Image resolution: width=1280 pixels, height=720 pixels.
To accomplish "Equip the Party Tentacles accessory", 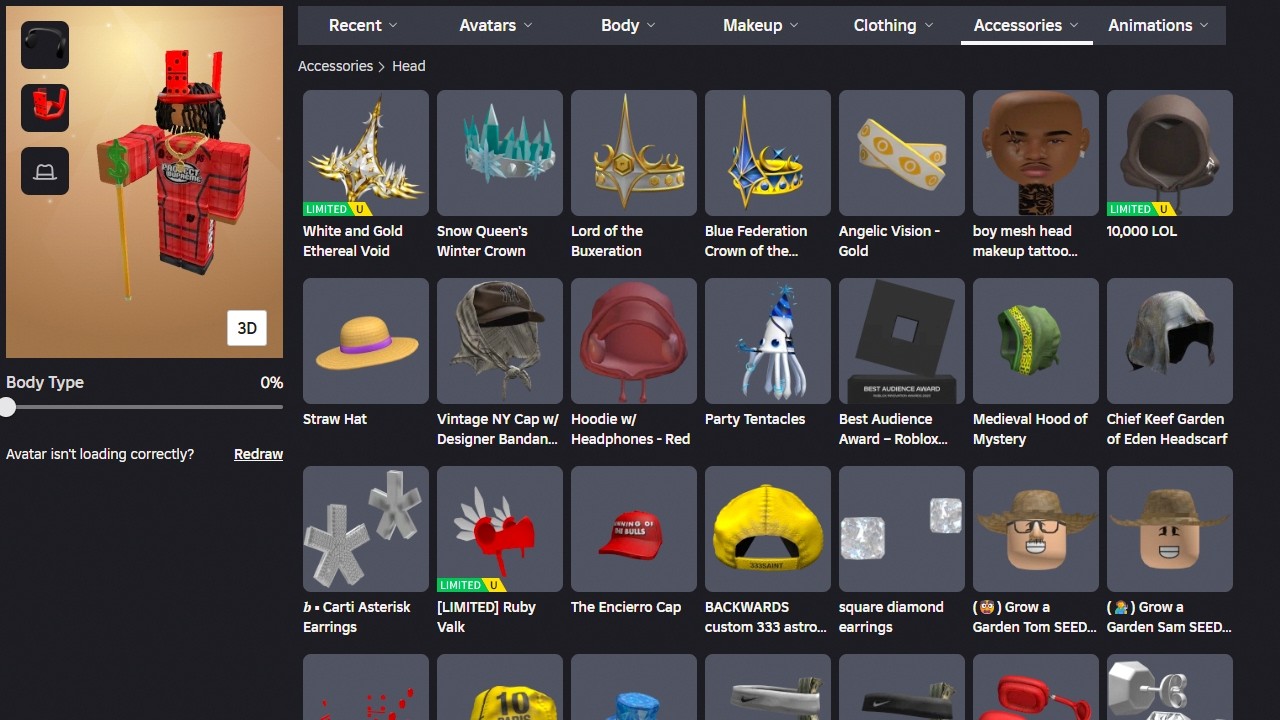I will (x=768, y=341).
